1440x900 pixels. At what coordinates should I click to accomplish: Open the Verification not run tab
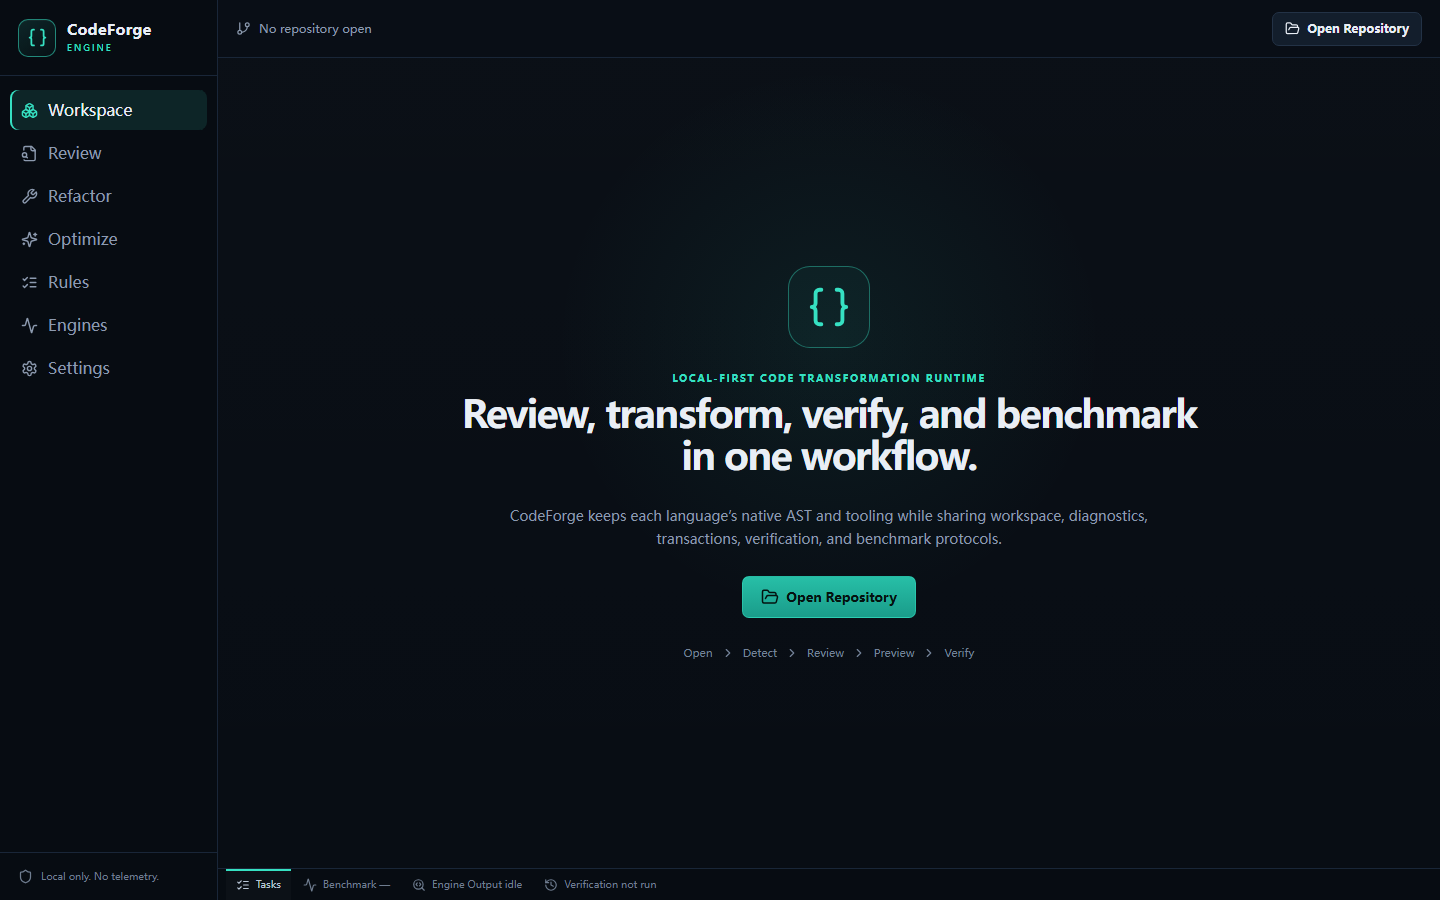(x=601, y=885)
